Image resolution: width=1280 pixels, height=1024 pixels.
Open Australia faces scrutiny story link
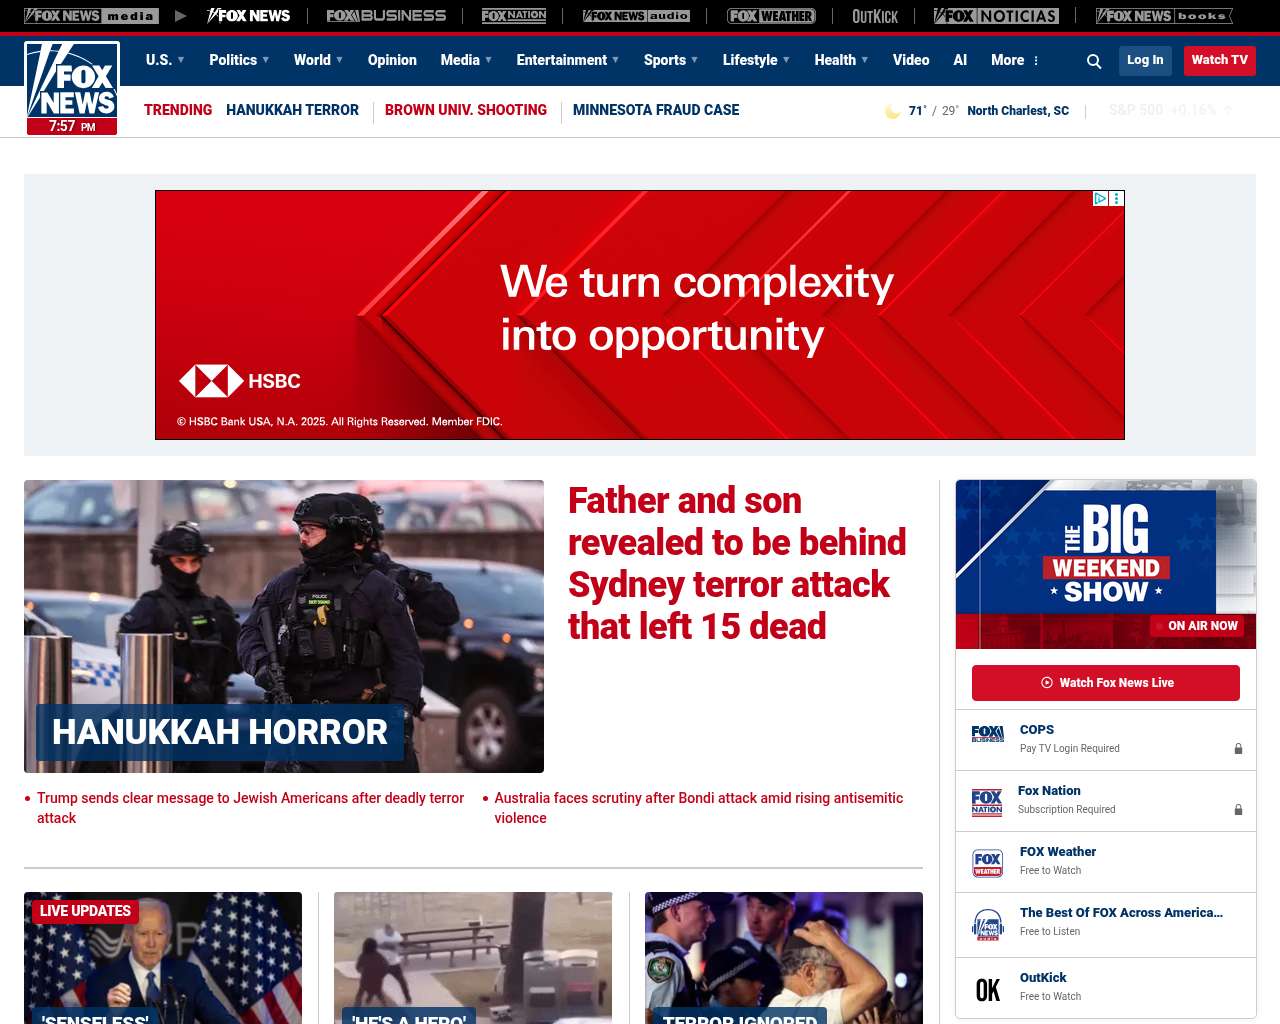point(698,808)
